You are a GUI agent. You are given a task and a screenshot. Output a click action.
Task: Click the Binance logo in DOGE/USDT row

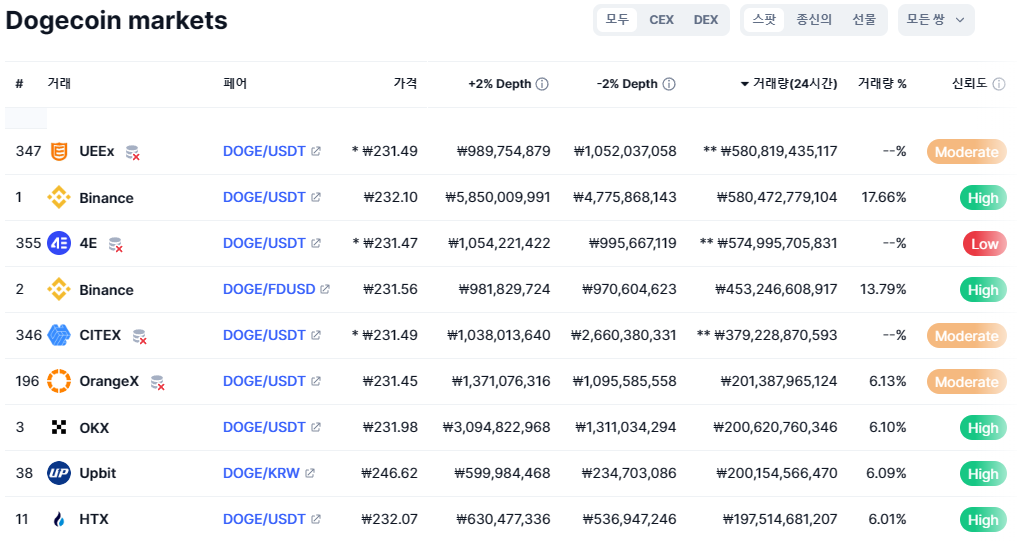[59, 197]
